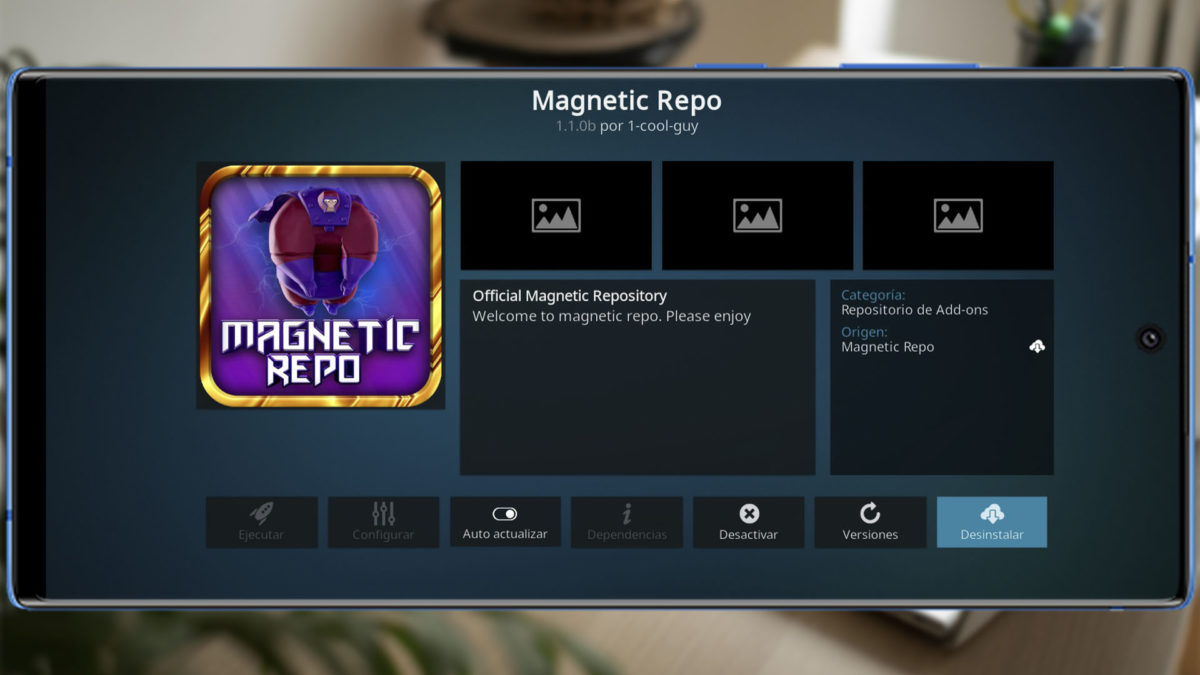Screen dimensions: 1200x675
Task: Click the Official Magnetic Repository description text
Action: [x=569, y=296]
